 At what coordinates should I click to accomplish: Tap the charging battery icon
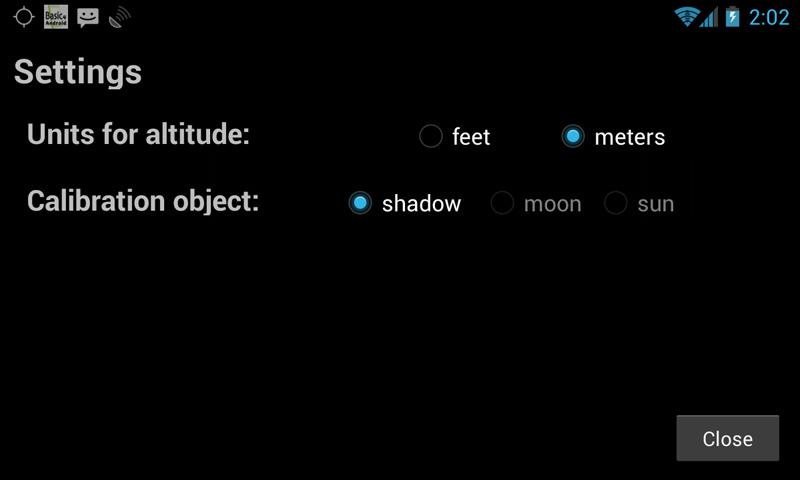[732, 17]
